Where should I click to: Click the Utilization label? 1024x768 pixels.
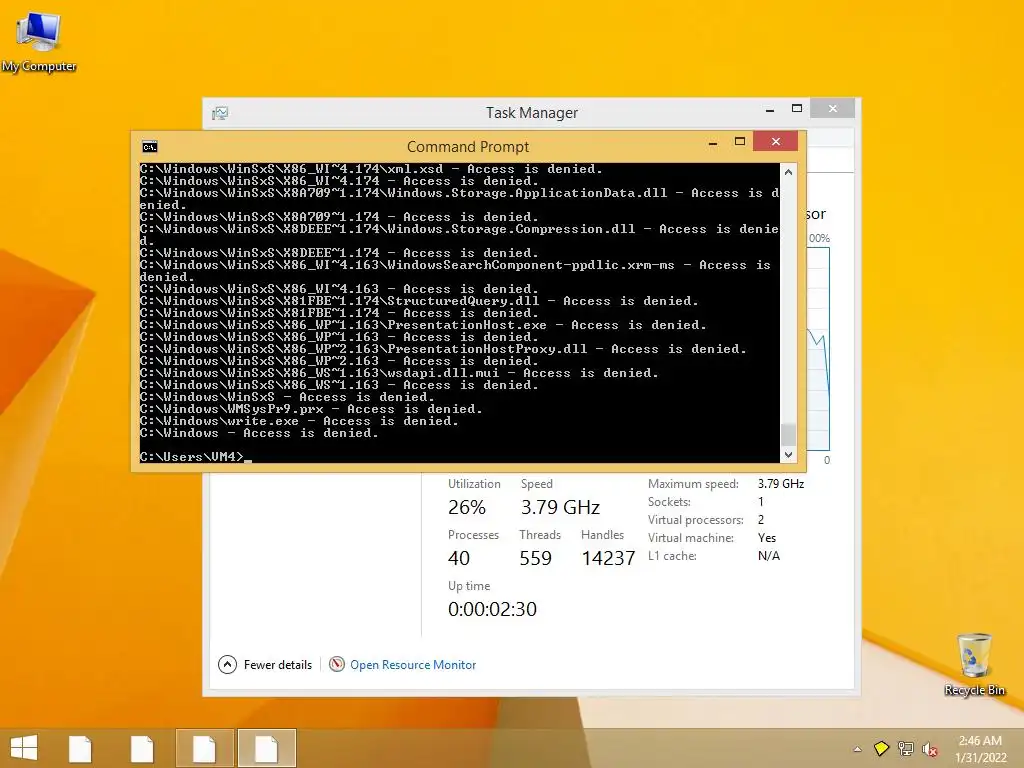pyautogui.click(x=474, y=484)
